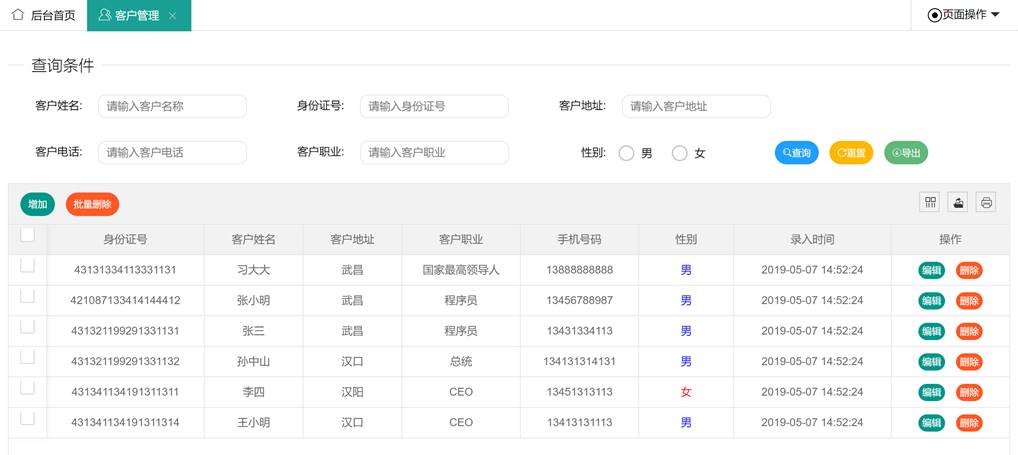Click the blue 查询 search button
The width and height of the screenshot is (1018, 455).
click(x=797, y=153)
